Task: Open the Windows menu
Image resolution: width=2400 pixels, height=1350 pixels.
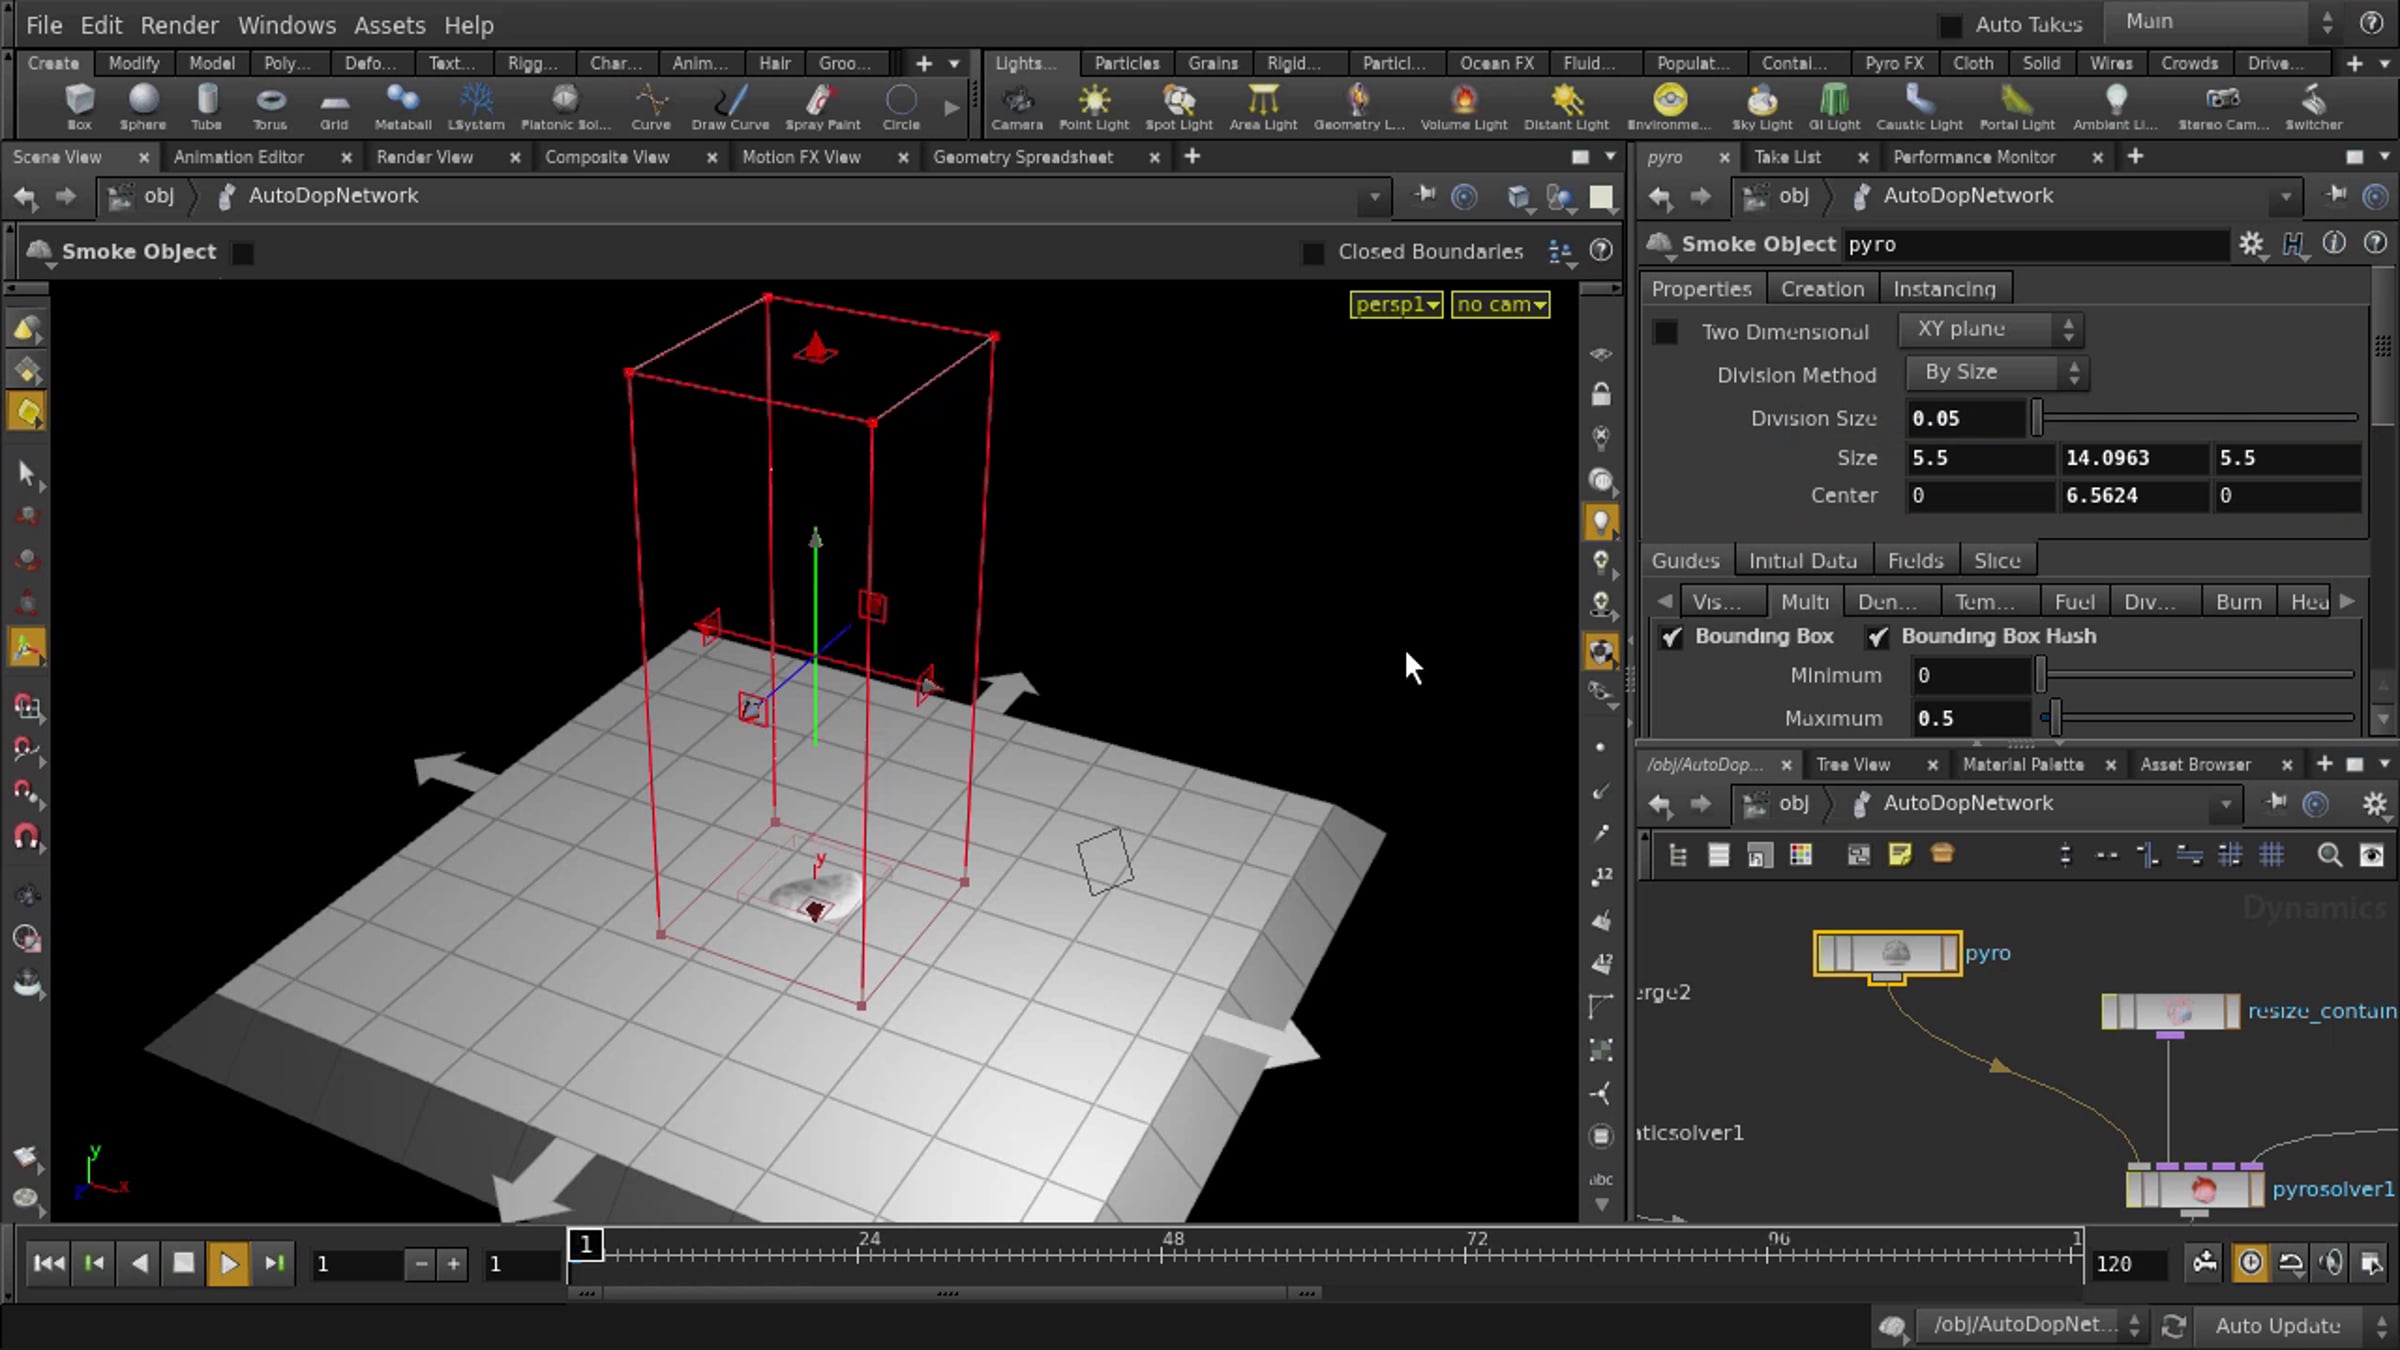Action: [287, 25]
